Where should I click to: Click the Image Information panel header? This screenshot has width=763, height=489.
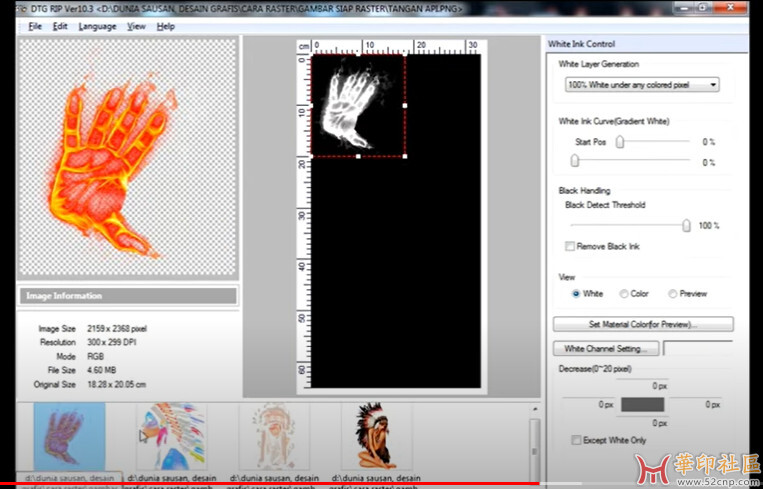[x=128, y=296]
